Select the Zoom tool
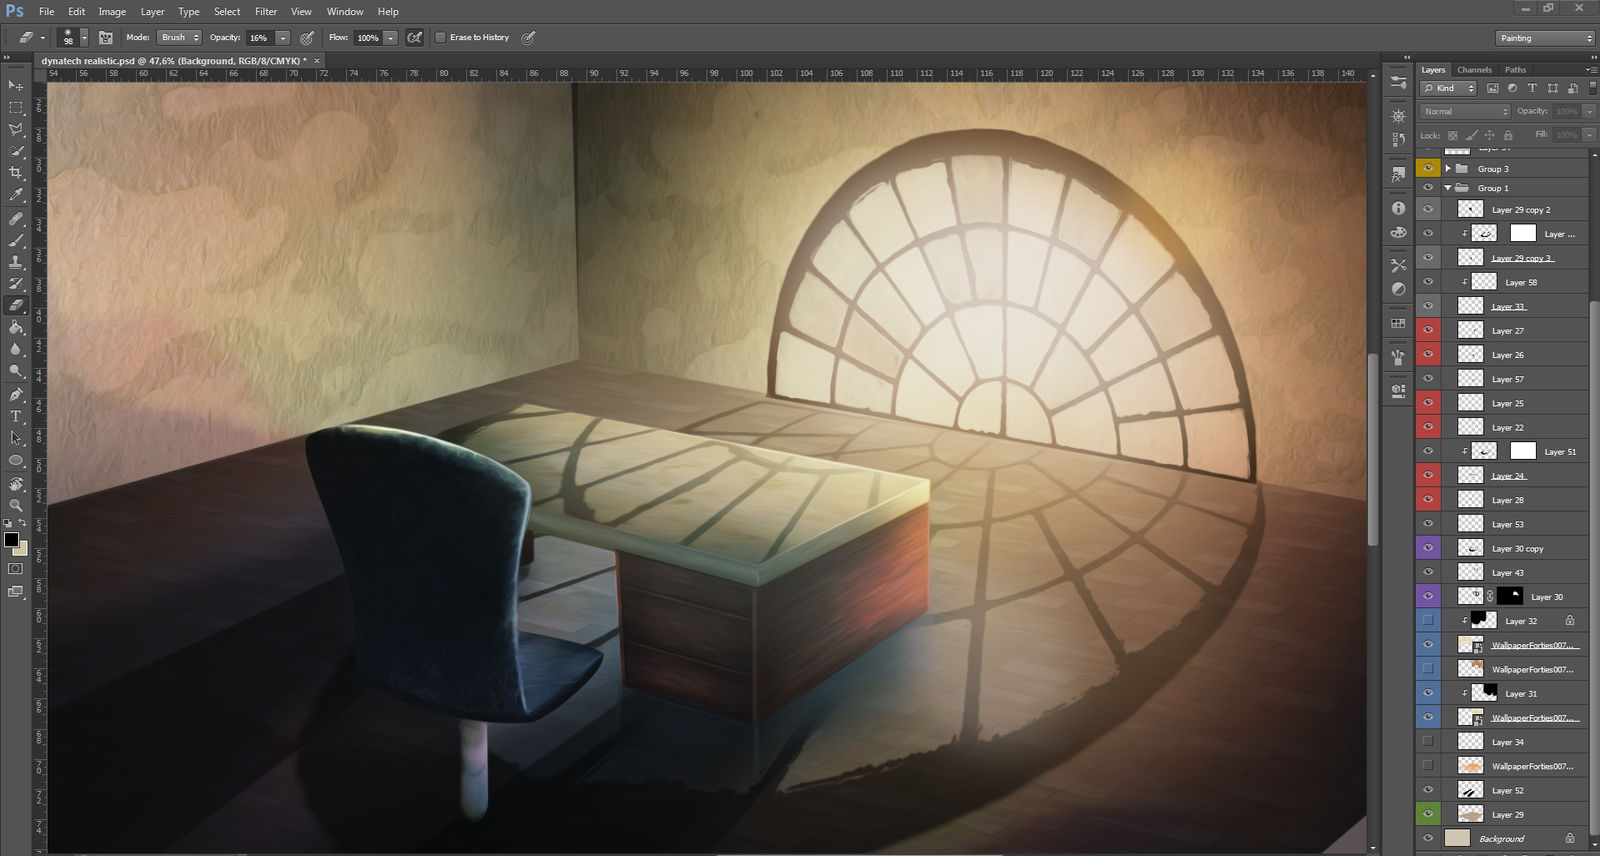This screenshot has height=856, width=1600. click(16, 506)
